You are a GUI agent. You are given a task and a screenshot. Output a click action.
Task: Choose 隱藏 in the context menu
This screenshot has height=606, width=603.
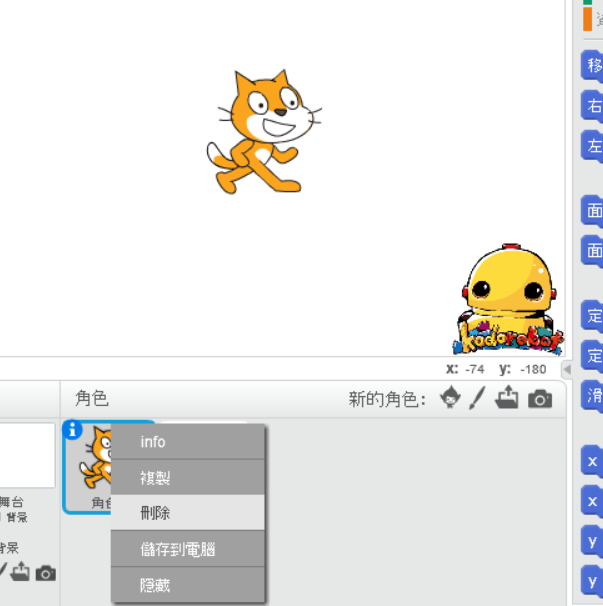[x=188, y=585]
